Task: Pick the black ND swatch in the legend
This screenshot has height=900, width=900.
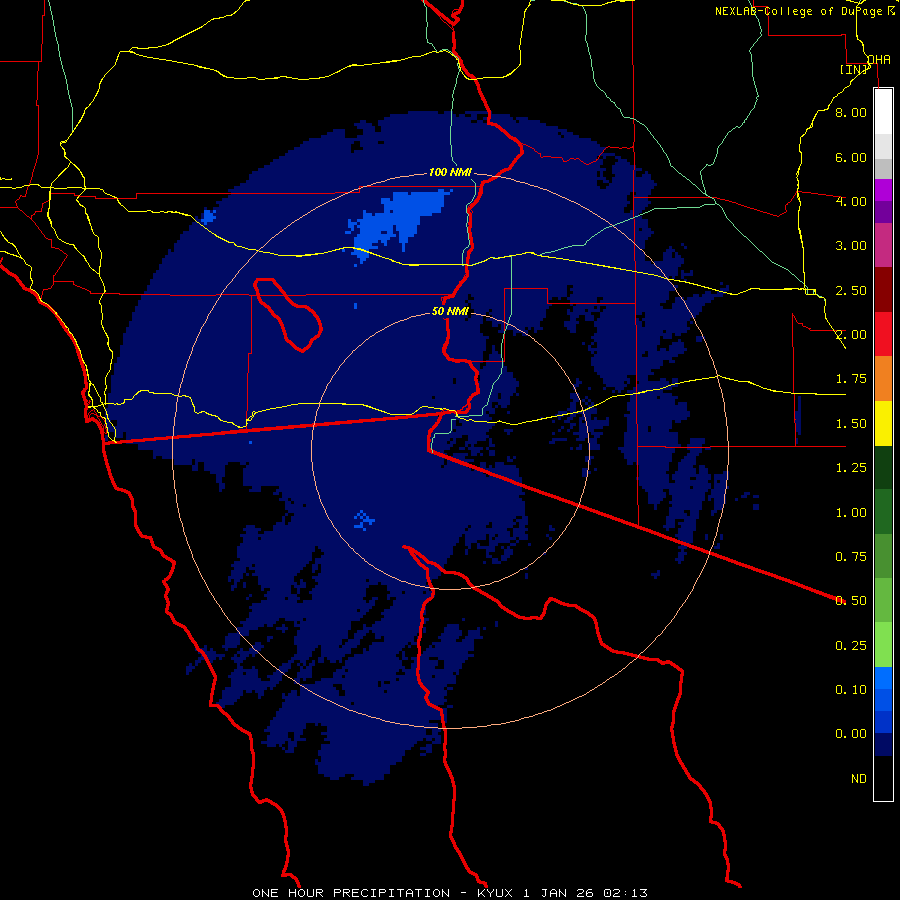Action: pos(883,778)
